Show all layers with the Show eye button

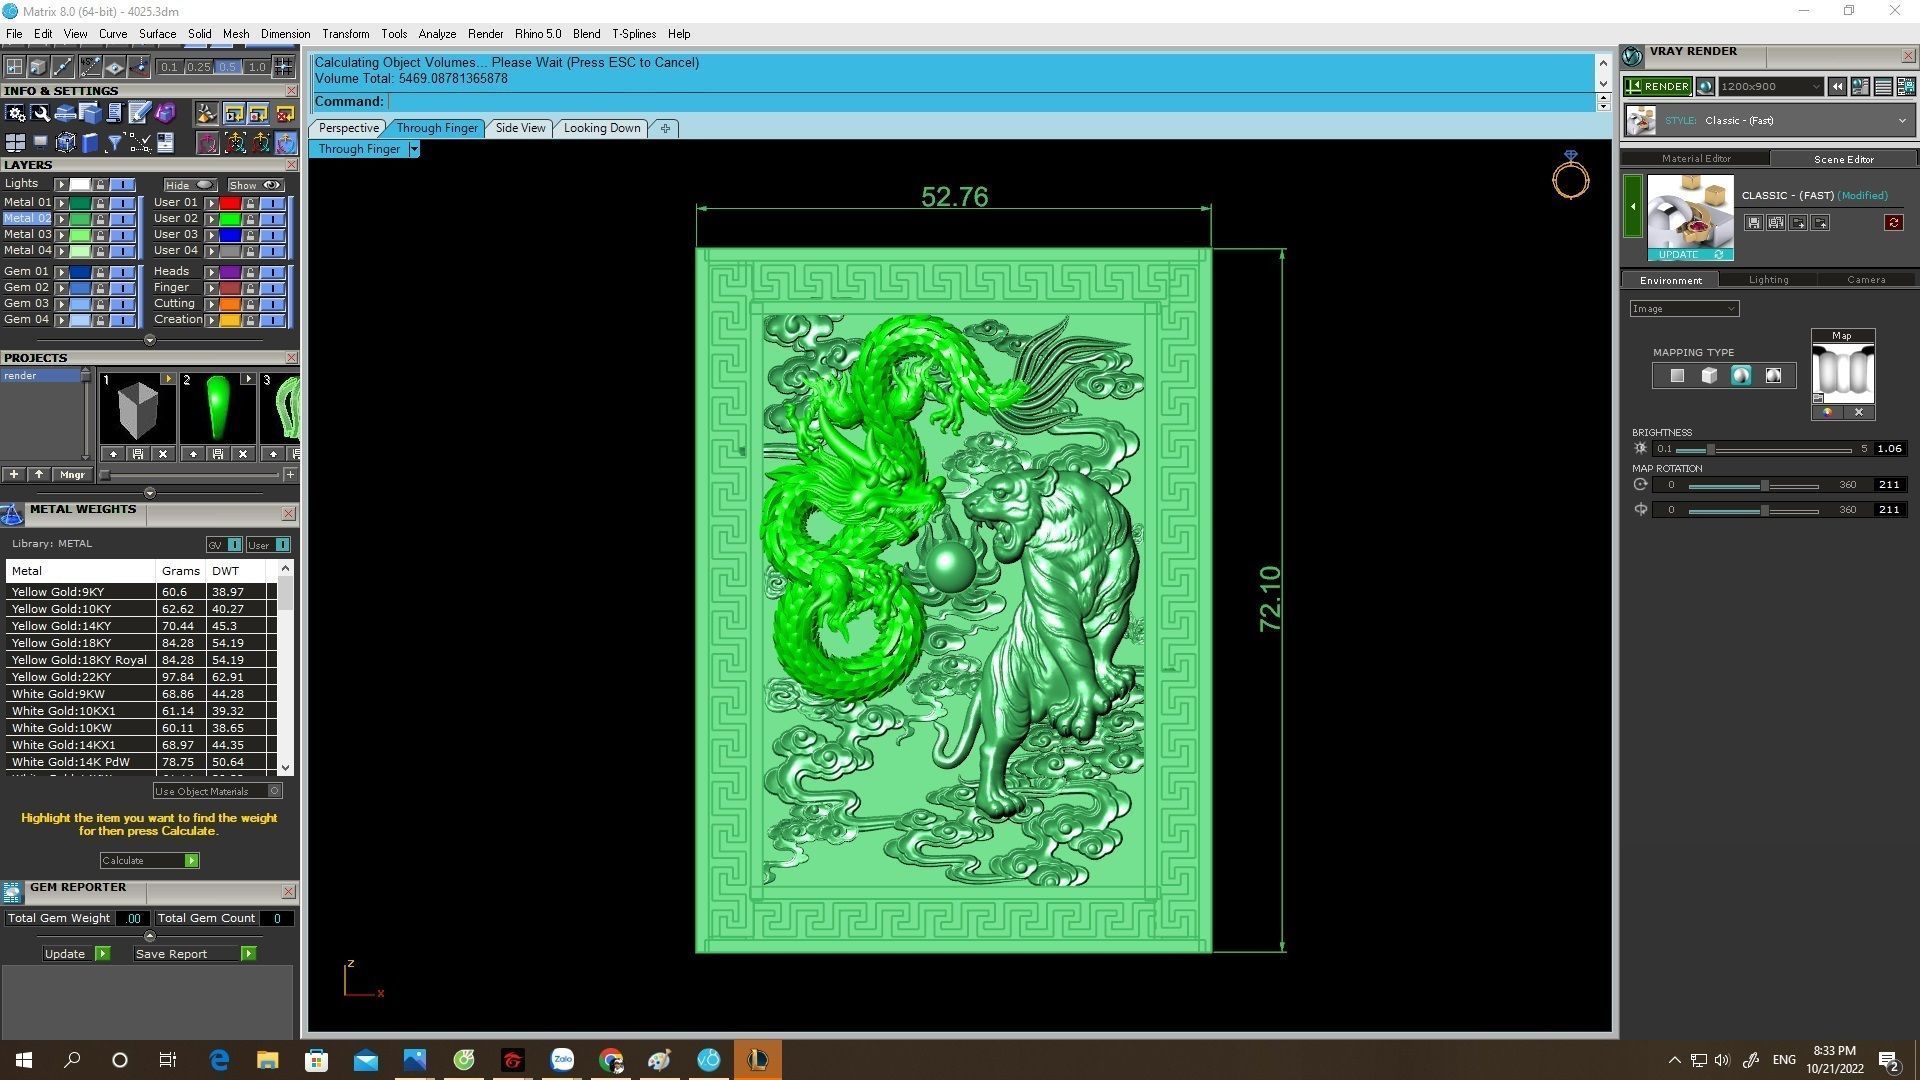[255, 185]
